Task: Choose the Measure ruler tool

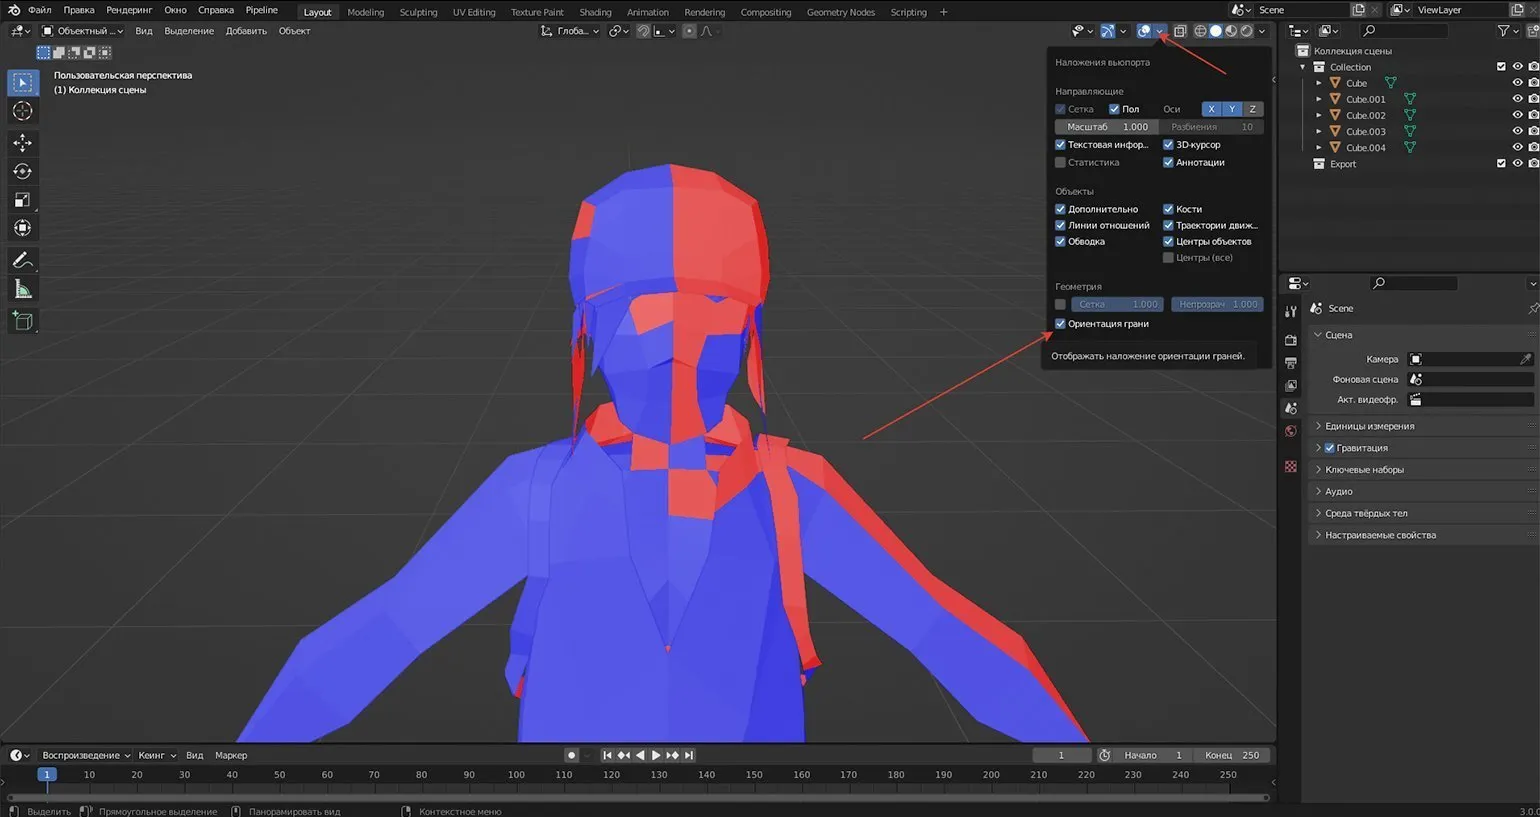Action: point(22,290)
